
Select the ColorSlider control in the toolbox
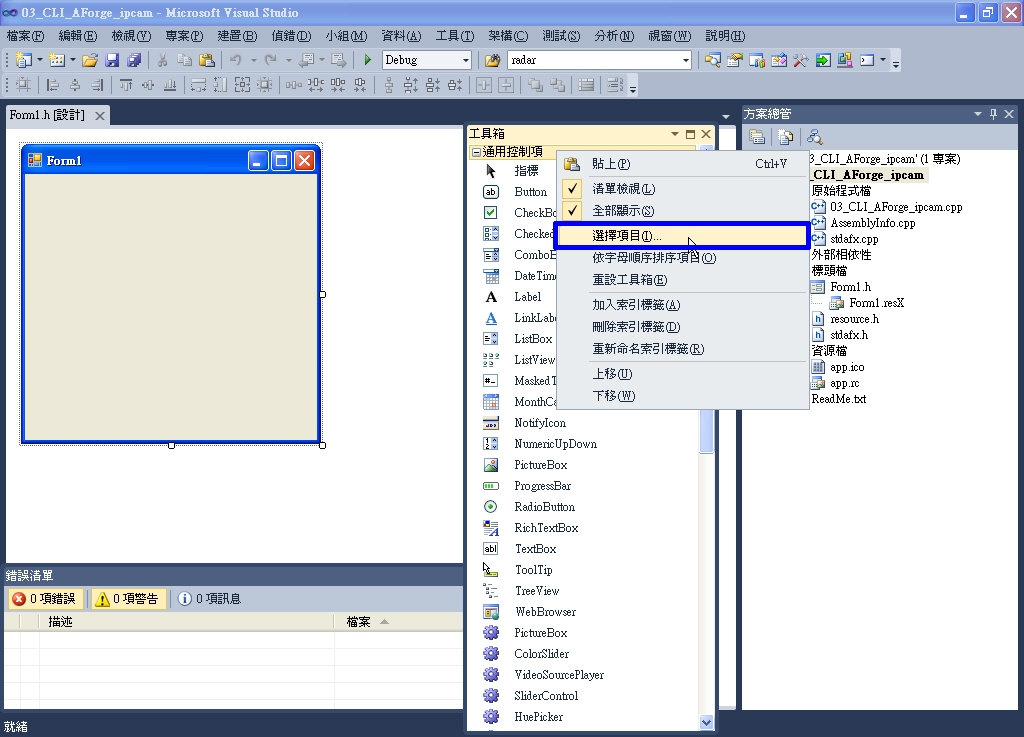point(539,653)
